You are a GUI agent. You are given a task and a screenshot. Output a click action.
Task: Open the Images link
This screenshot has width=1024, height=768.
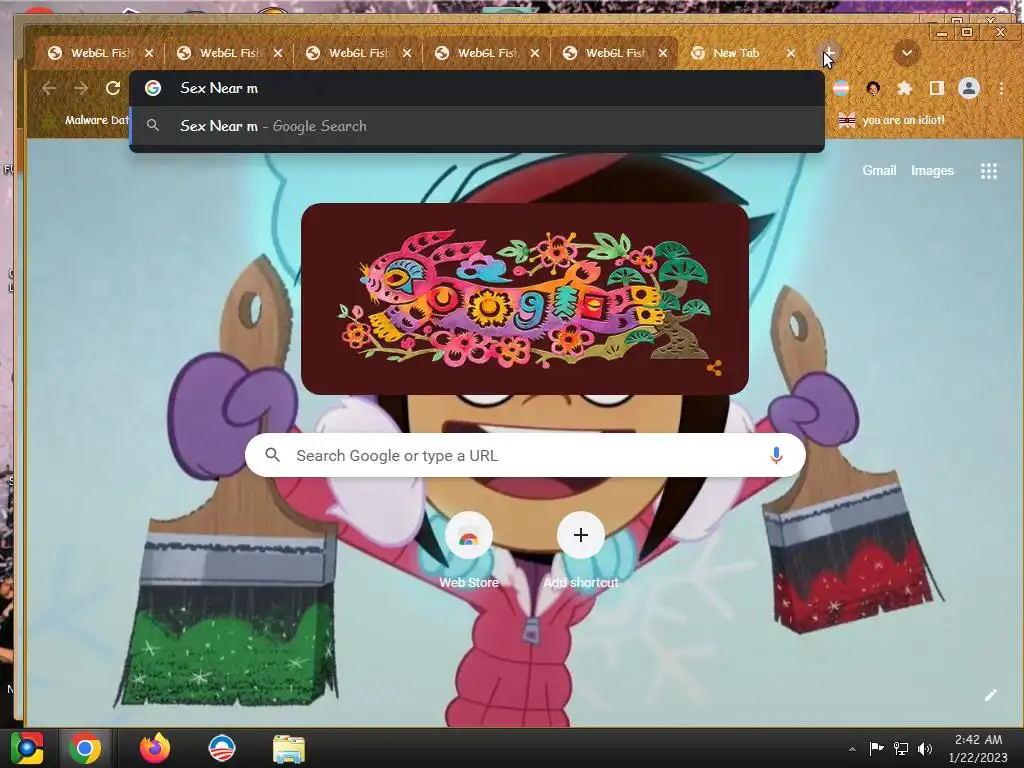(x=932, y=170)
